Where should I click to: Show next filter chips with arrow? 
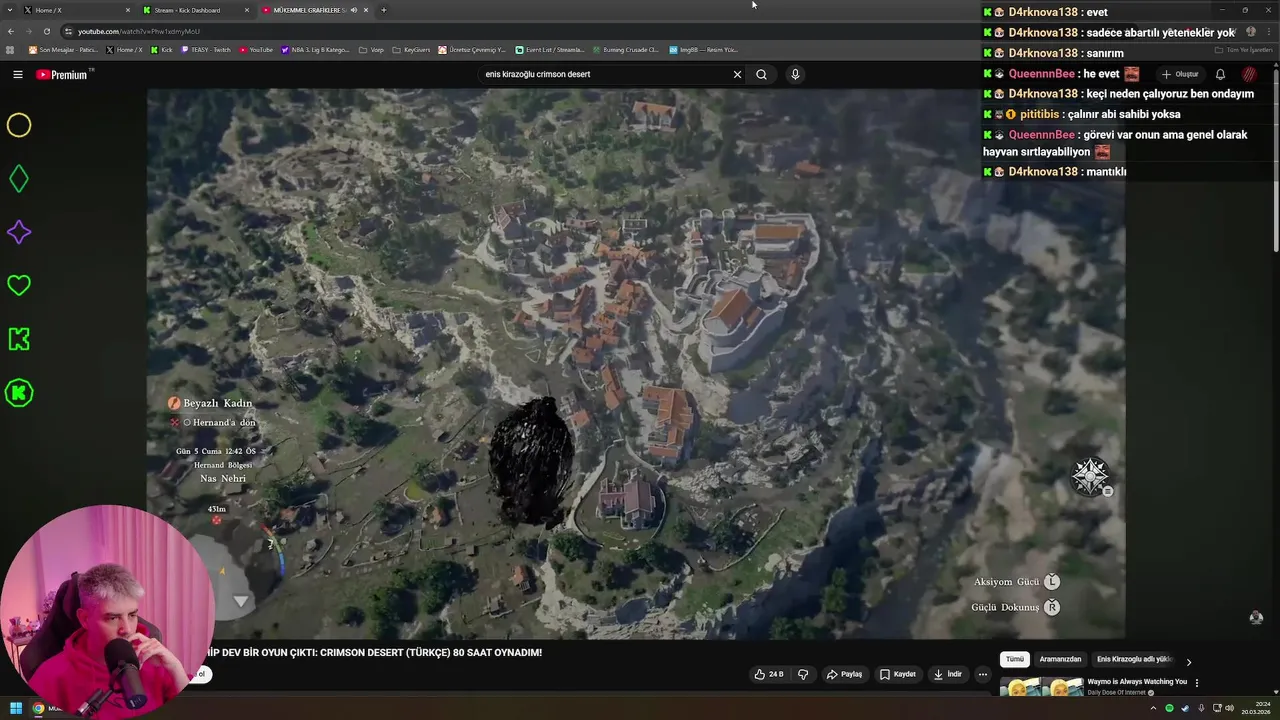click(1188, 661)
